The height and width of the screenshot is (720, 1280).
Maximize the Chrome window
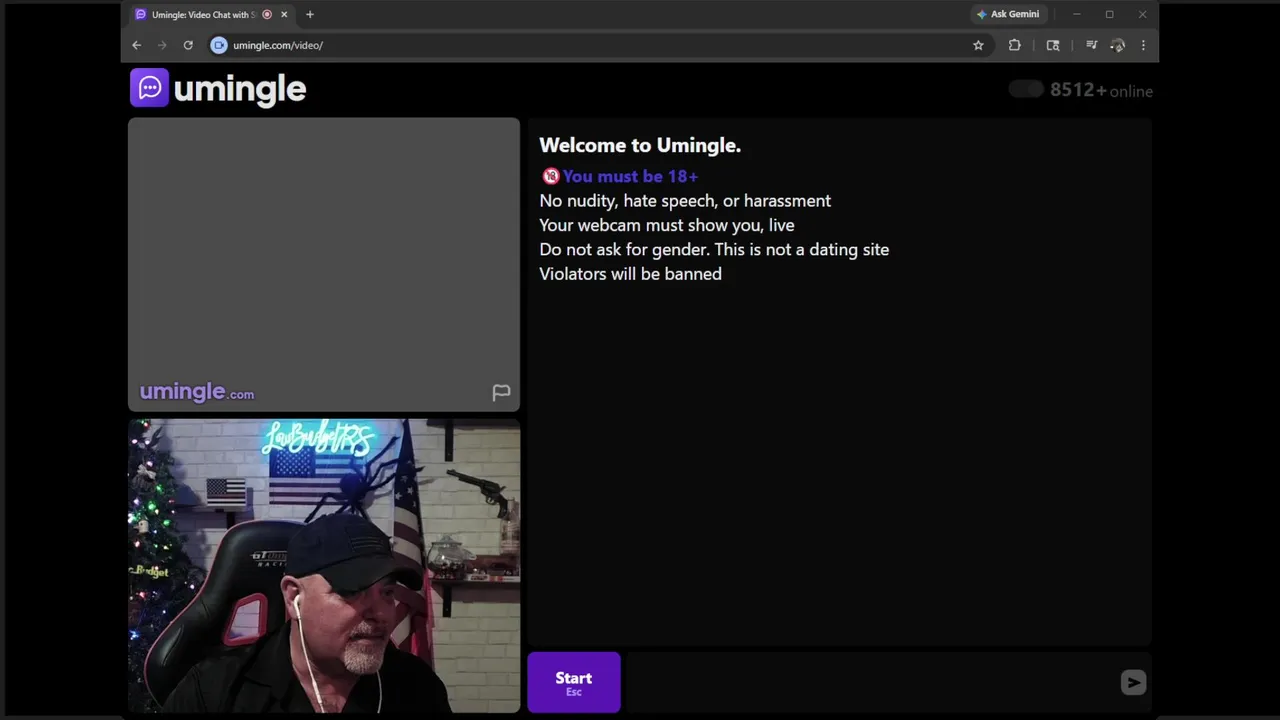pyautogui.click(x=1109, y=15)
